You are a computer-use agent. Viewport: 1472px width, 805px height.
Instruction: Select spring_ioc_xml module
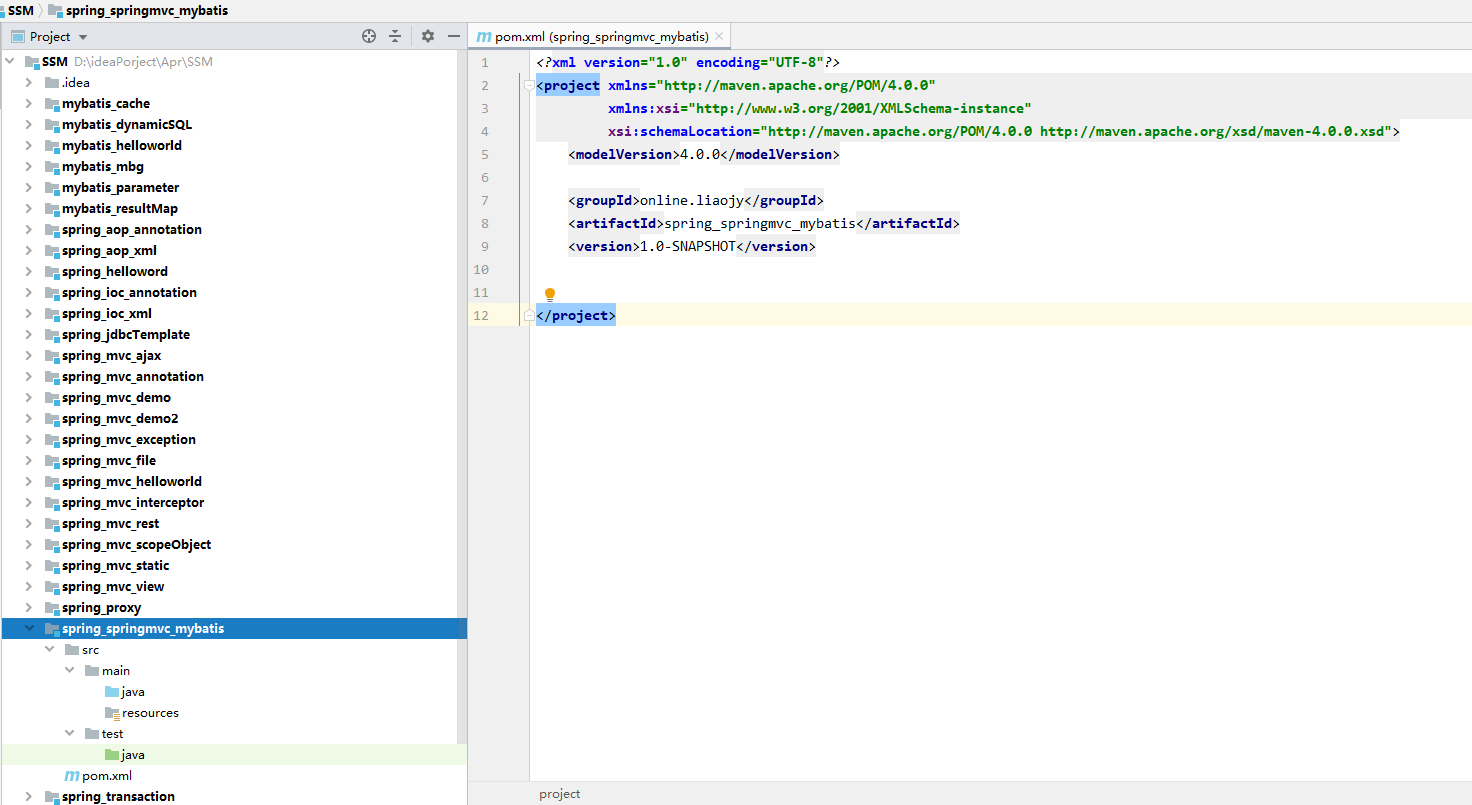tap(107, 314)
